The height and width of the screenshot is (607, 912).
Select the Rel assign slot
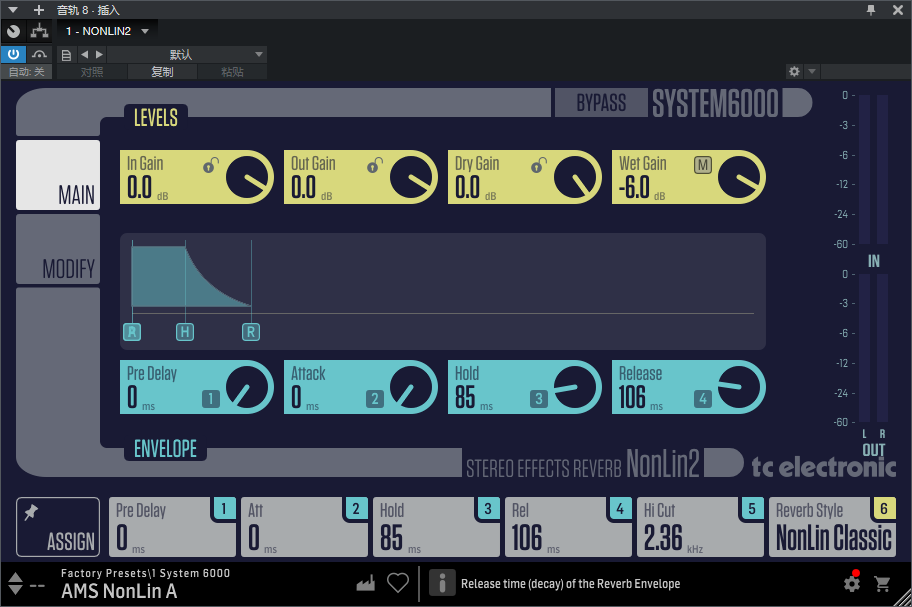coord(568,527)
